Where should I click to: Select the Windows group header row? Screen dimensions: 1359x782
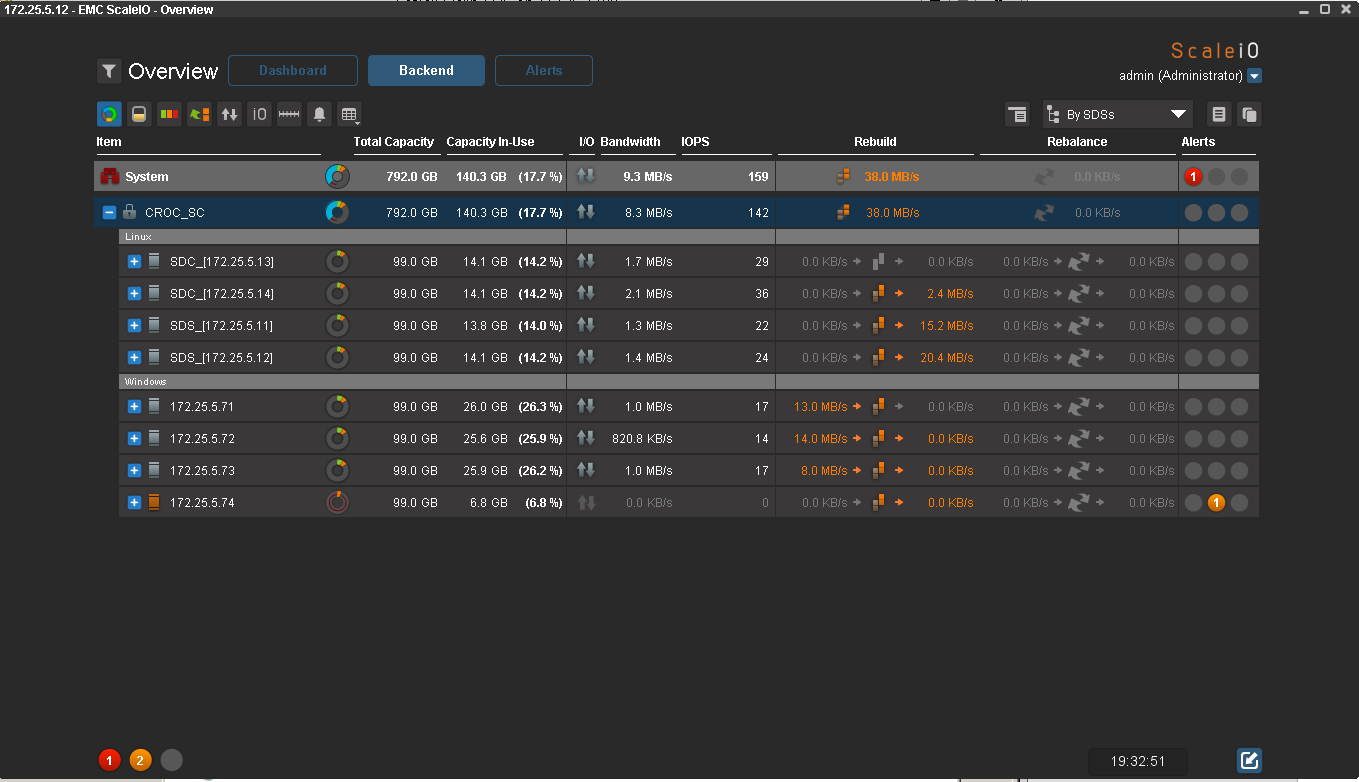point(688,382)
